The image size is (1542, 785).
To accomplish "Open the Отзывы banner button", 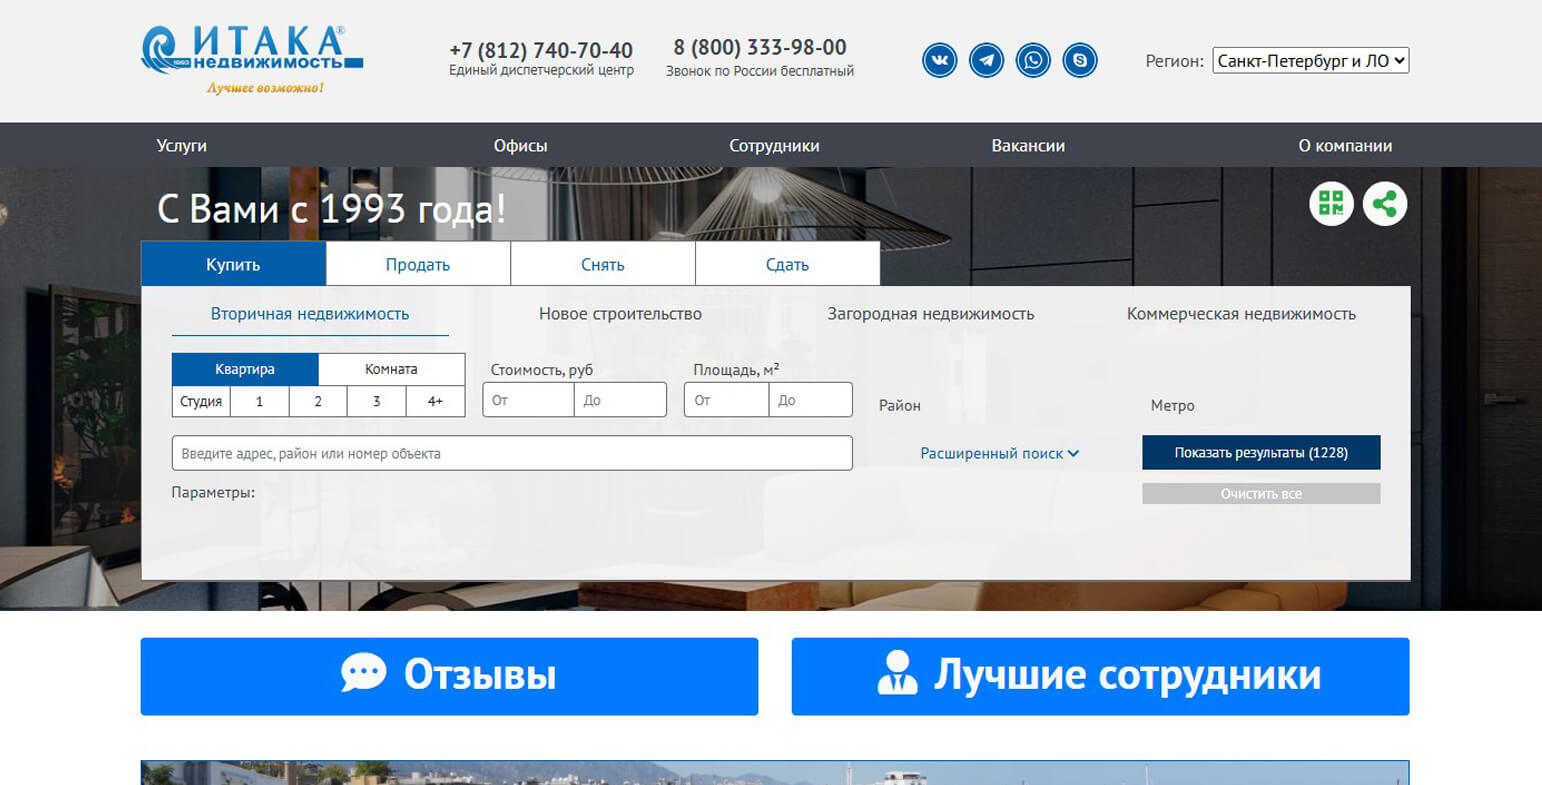I will coord(449,676).
